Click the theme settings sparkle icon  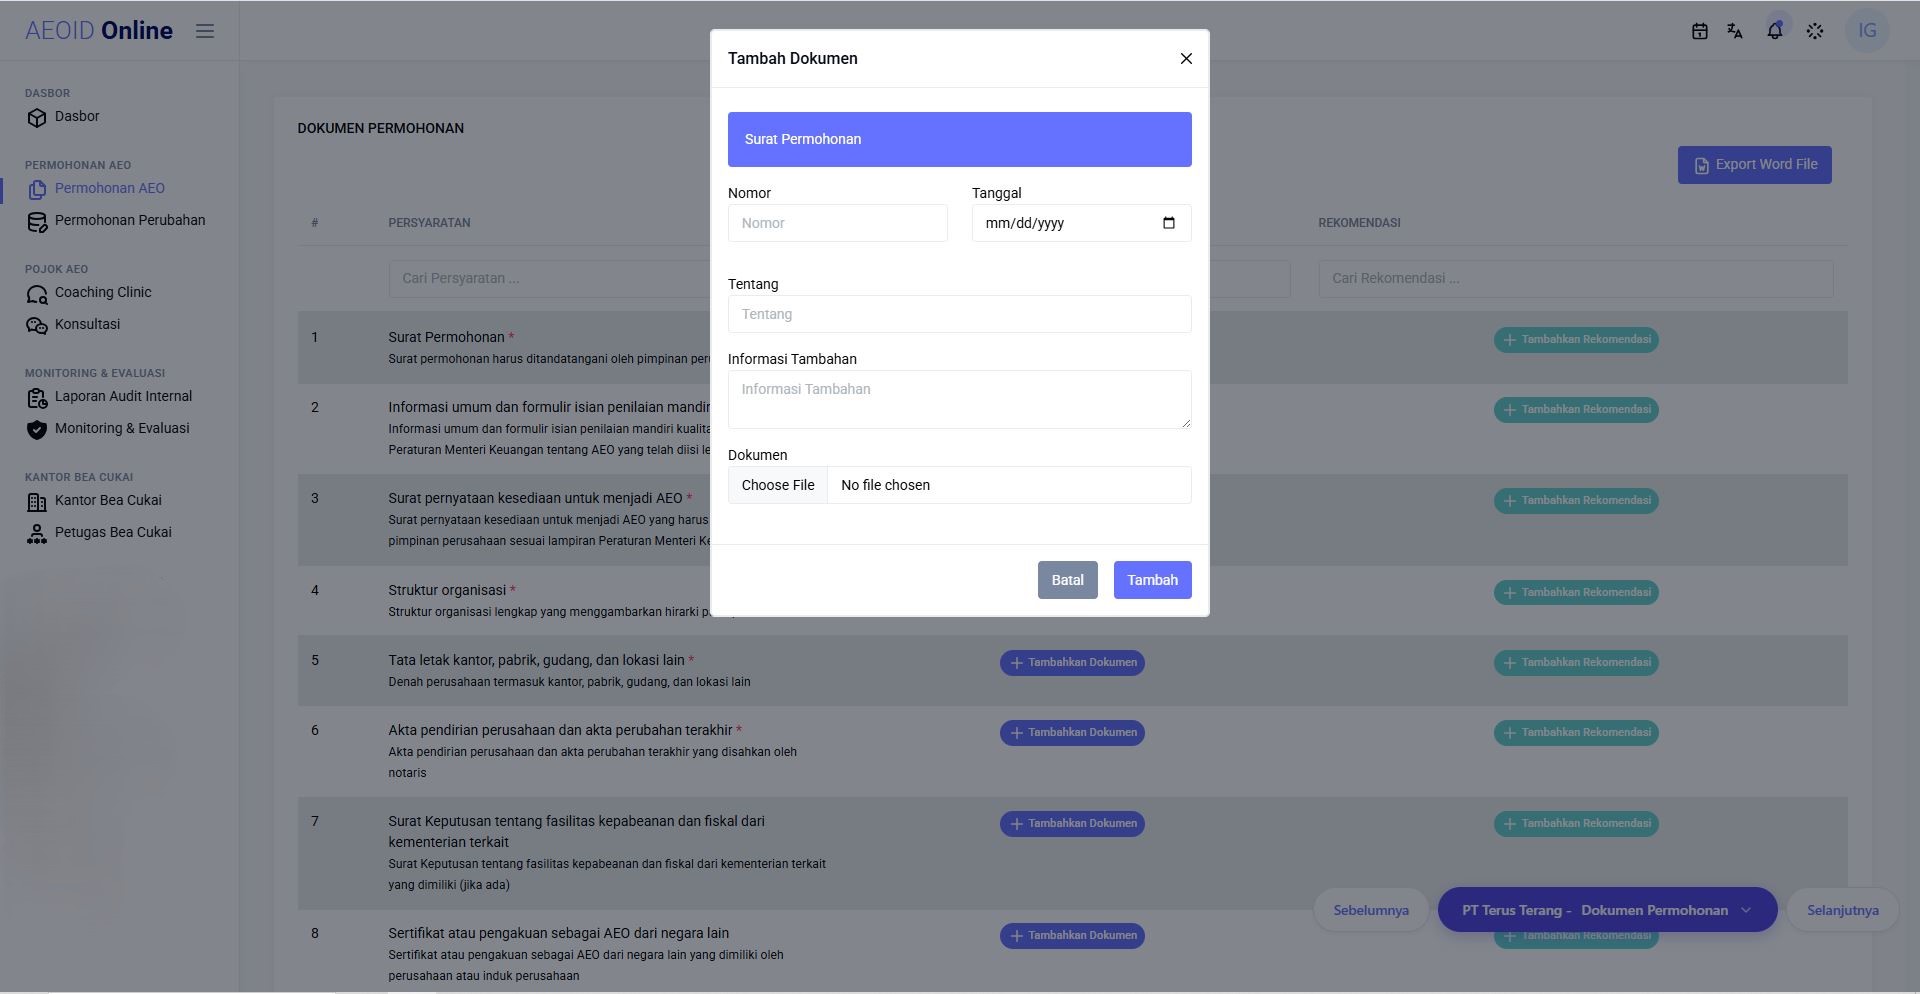(1815, 31)
